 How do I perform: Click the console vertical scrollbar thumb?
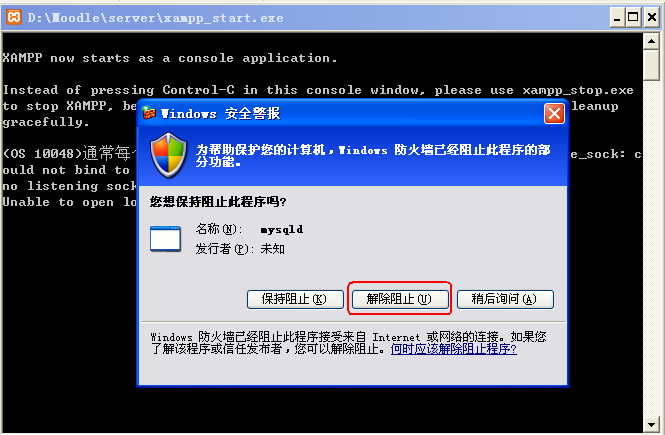(x=651, y=65)
